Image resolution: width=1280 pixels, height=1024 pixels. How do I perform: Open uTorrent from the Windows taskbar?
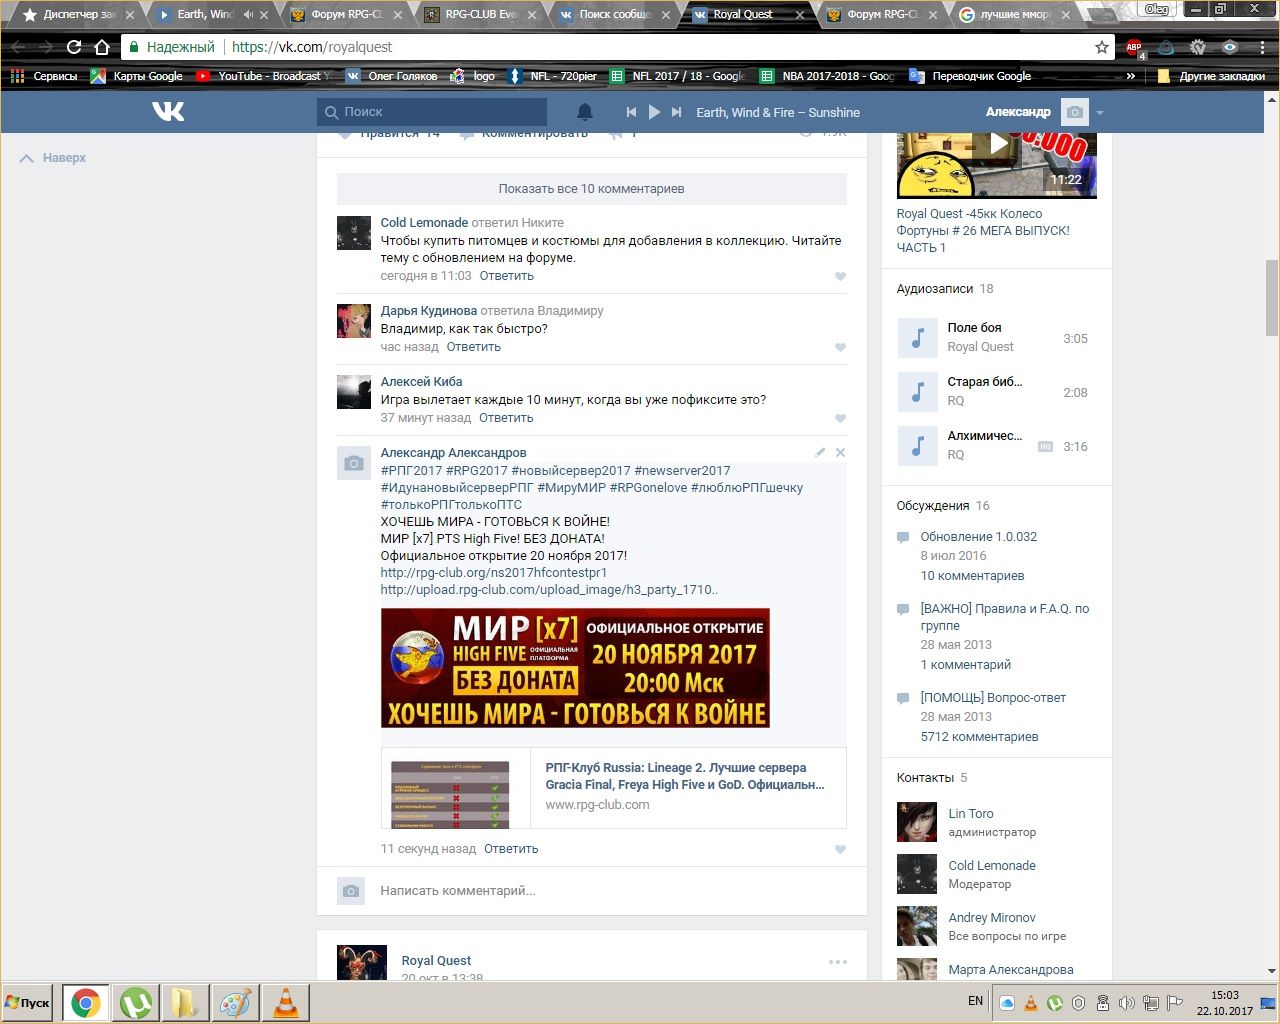pyautogui.click(x=136, y=1002)
